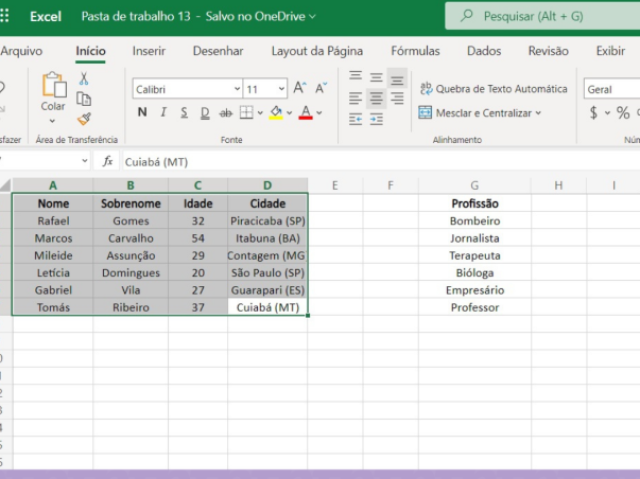Open fill color dropdown arrow
This screenshot has width=640, height=479.
tap(289, 113)
